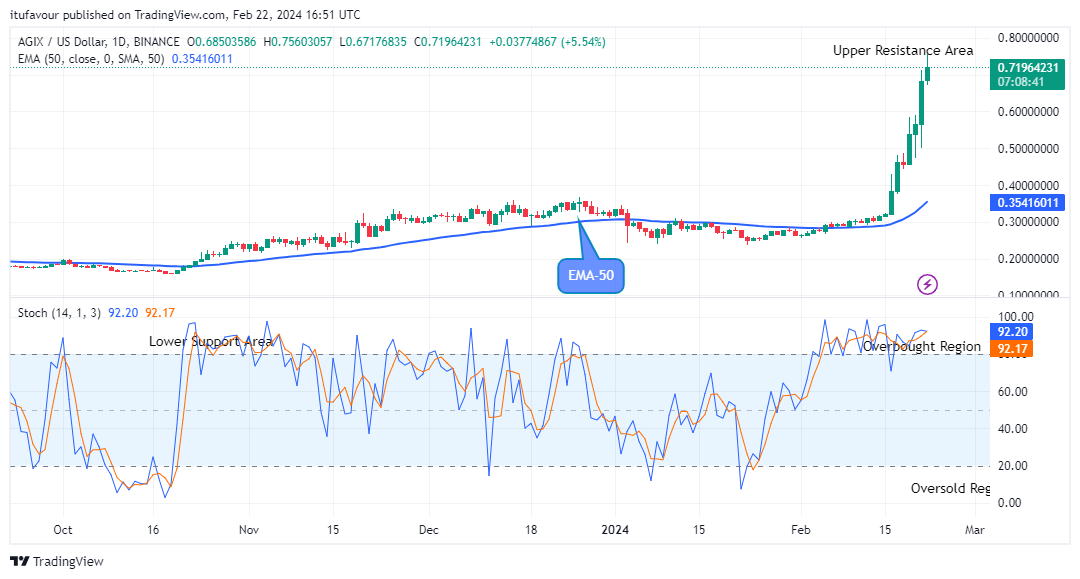Click the Stoch (14, 1, 3) indicator legend
This screenshot has width=1080, height=579.
(x=59, y=313)
